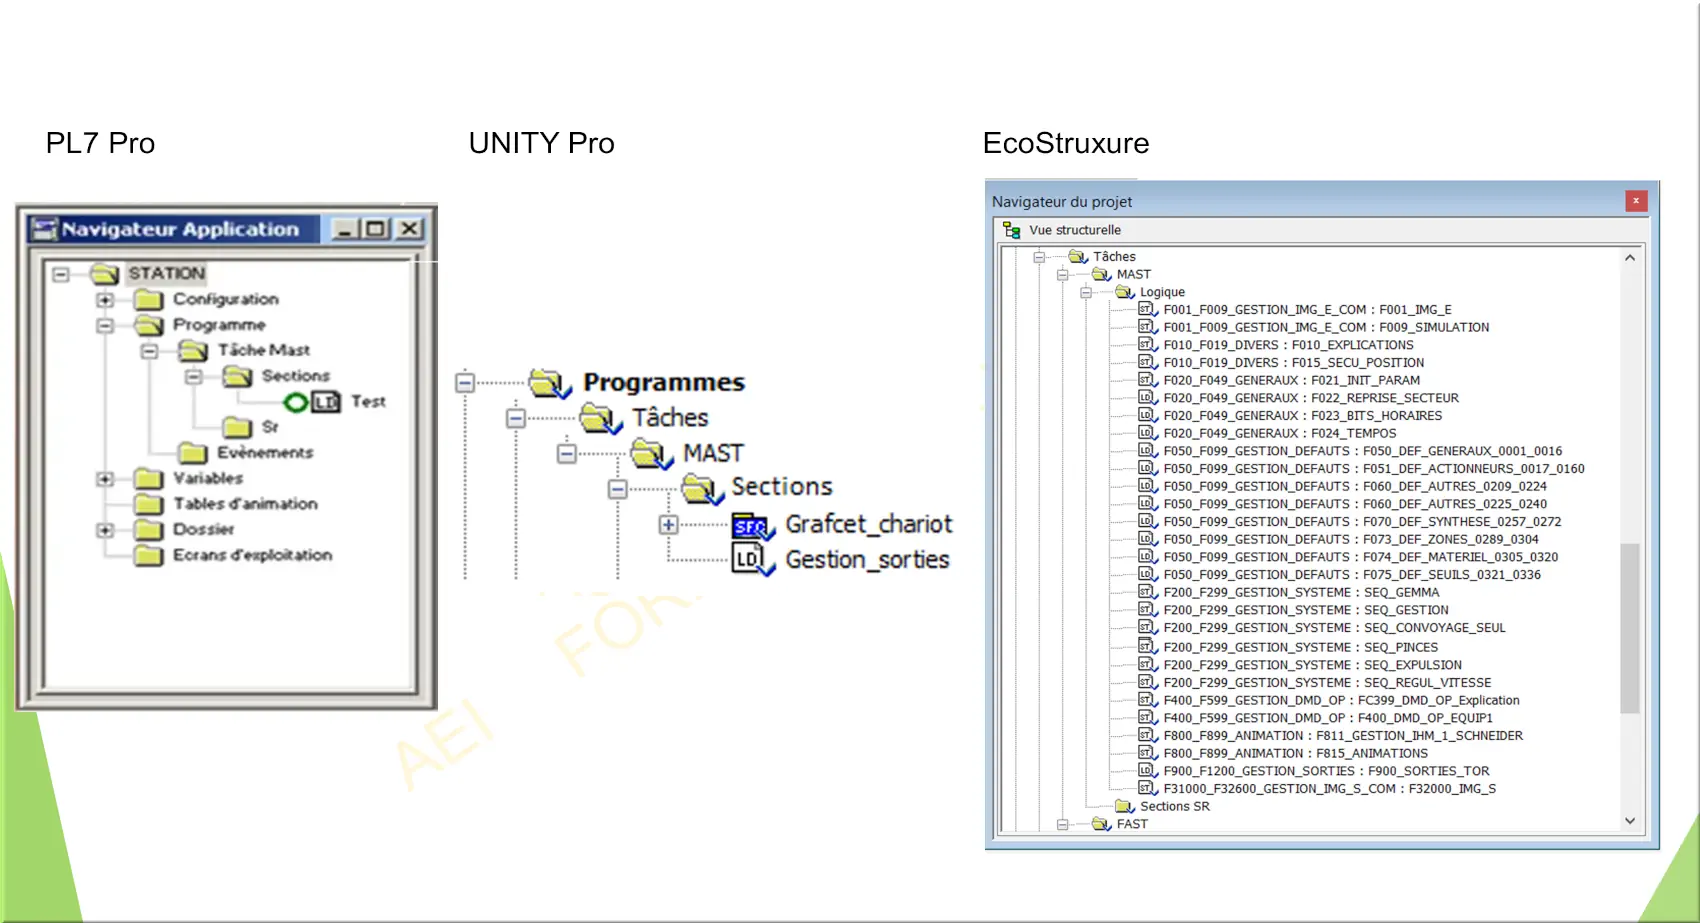1700x923 pixels.
Task: Click the SFC icon of Grafcet_chariot
Action: point(753,526)
